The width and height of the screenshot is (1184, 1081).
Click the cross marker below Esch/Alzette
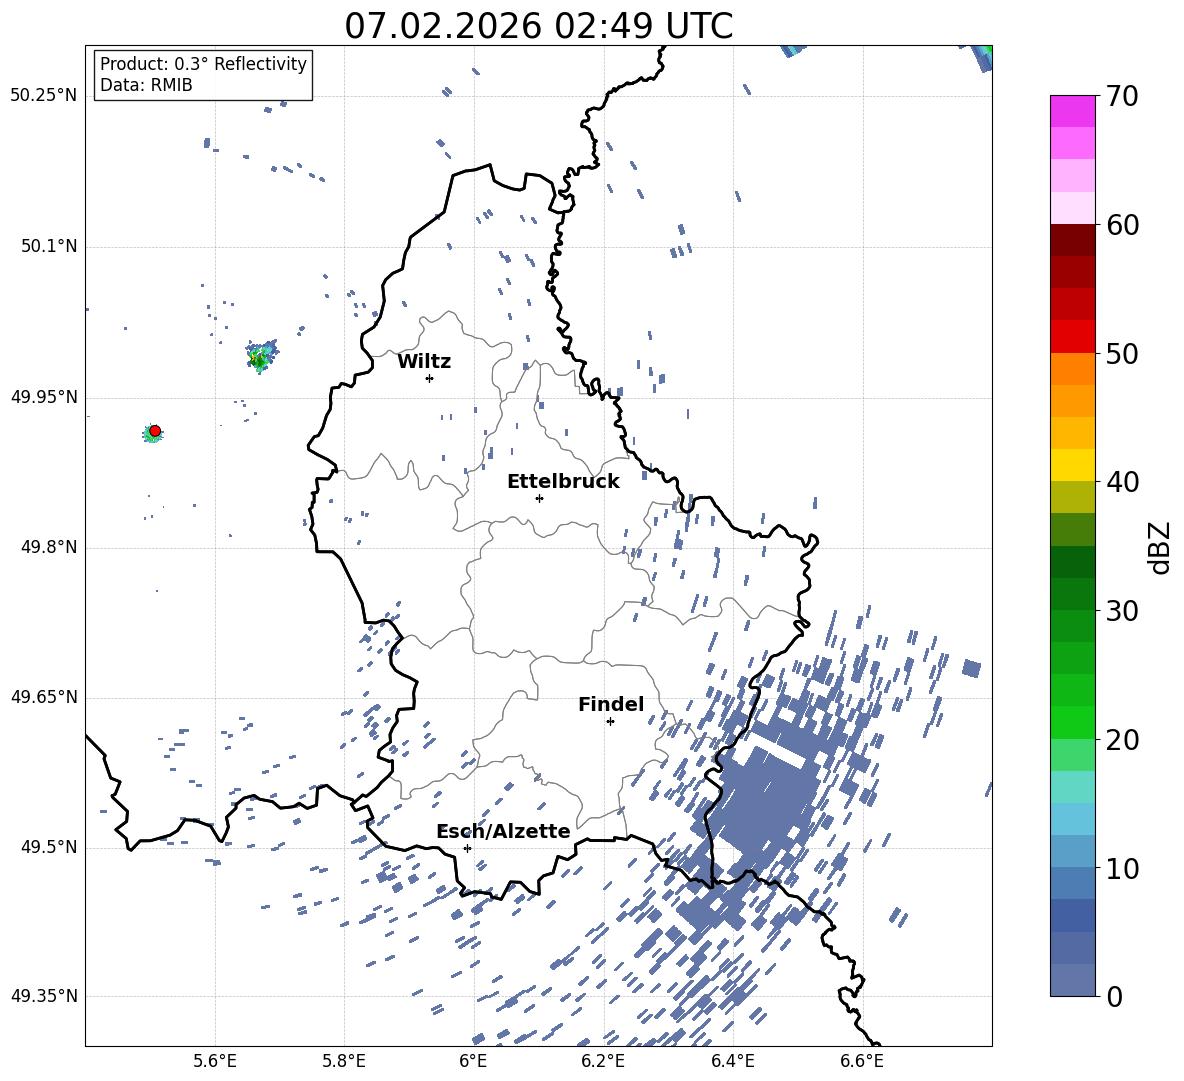coord(467,848)
